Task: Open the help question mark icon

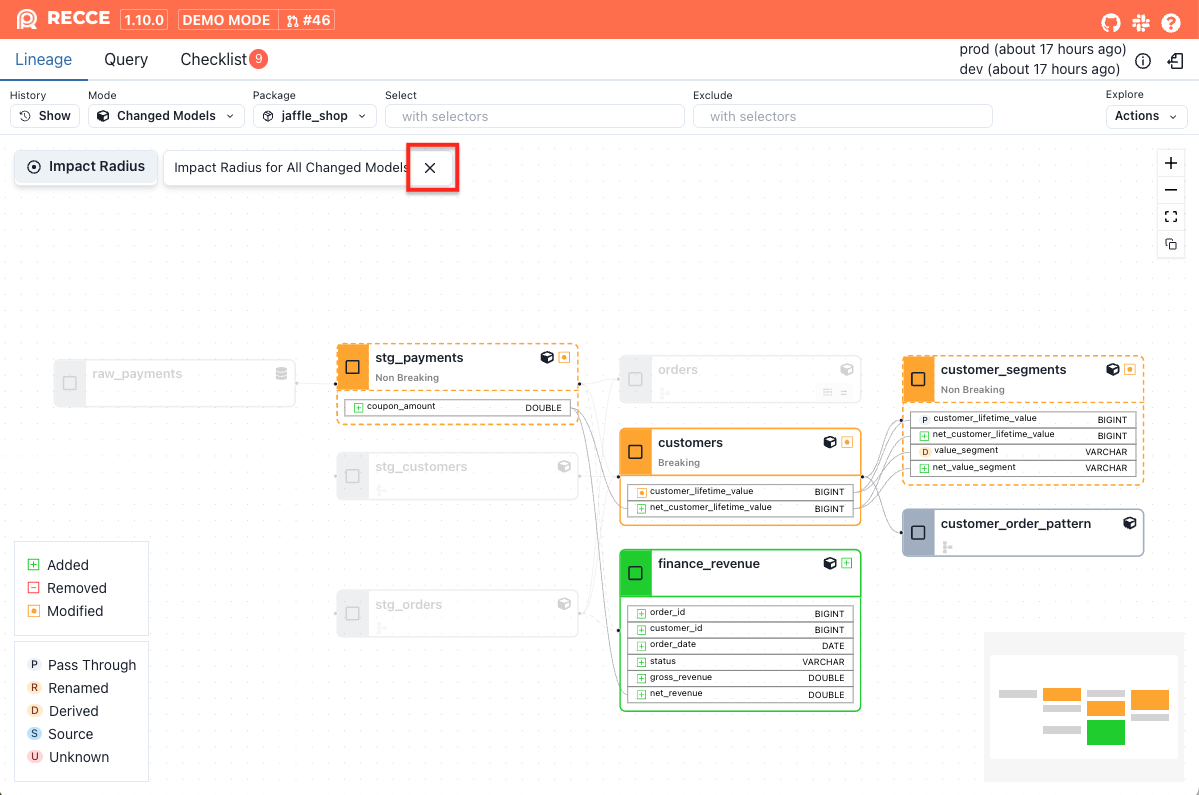Action: pyautogui.click(x=1171, y=21)
